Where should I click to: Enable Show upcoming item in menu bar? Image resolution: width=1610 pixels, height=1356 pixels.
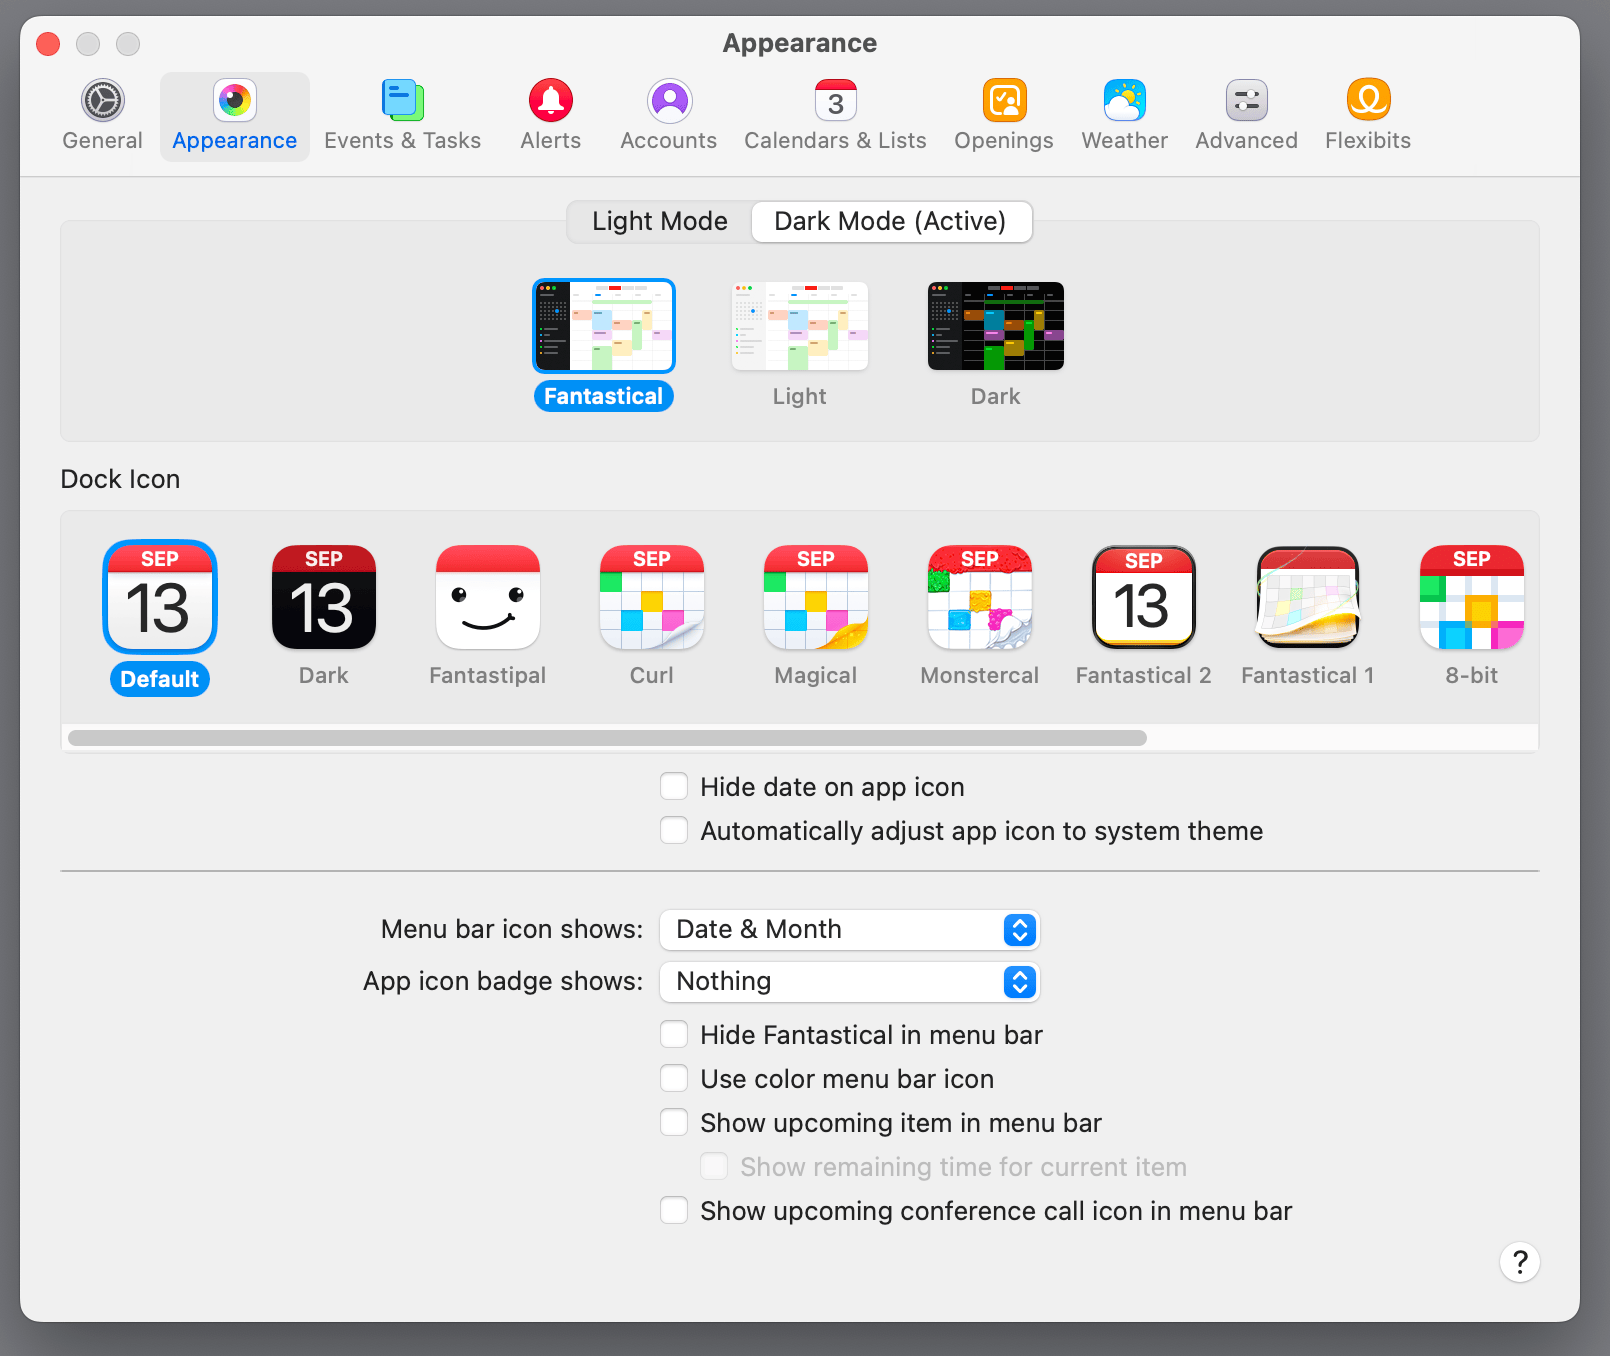(x=674, y=1123)
